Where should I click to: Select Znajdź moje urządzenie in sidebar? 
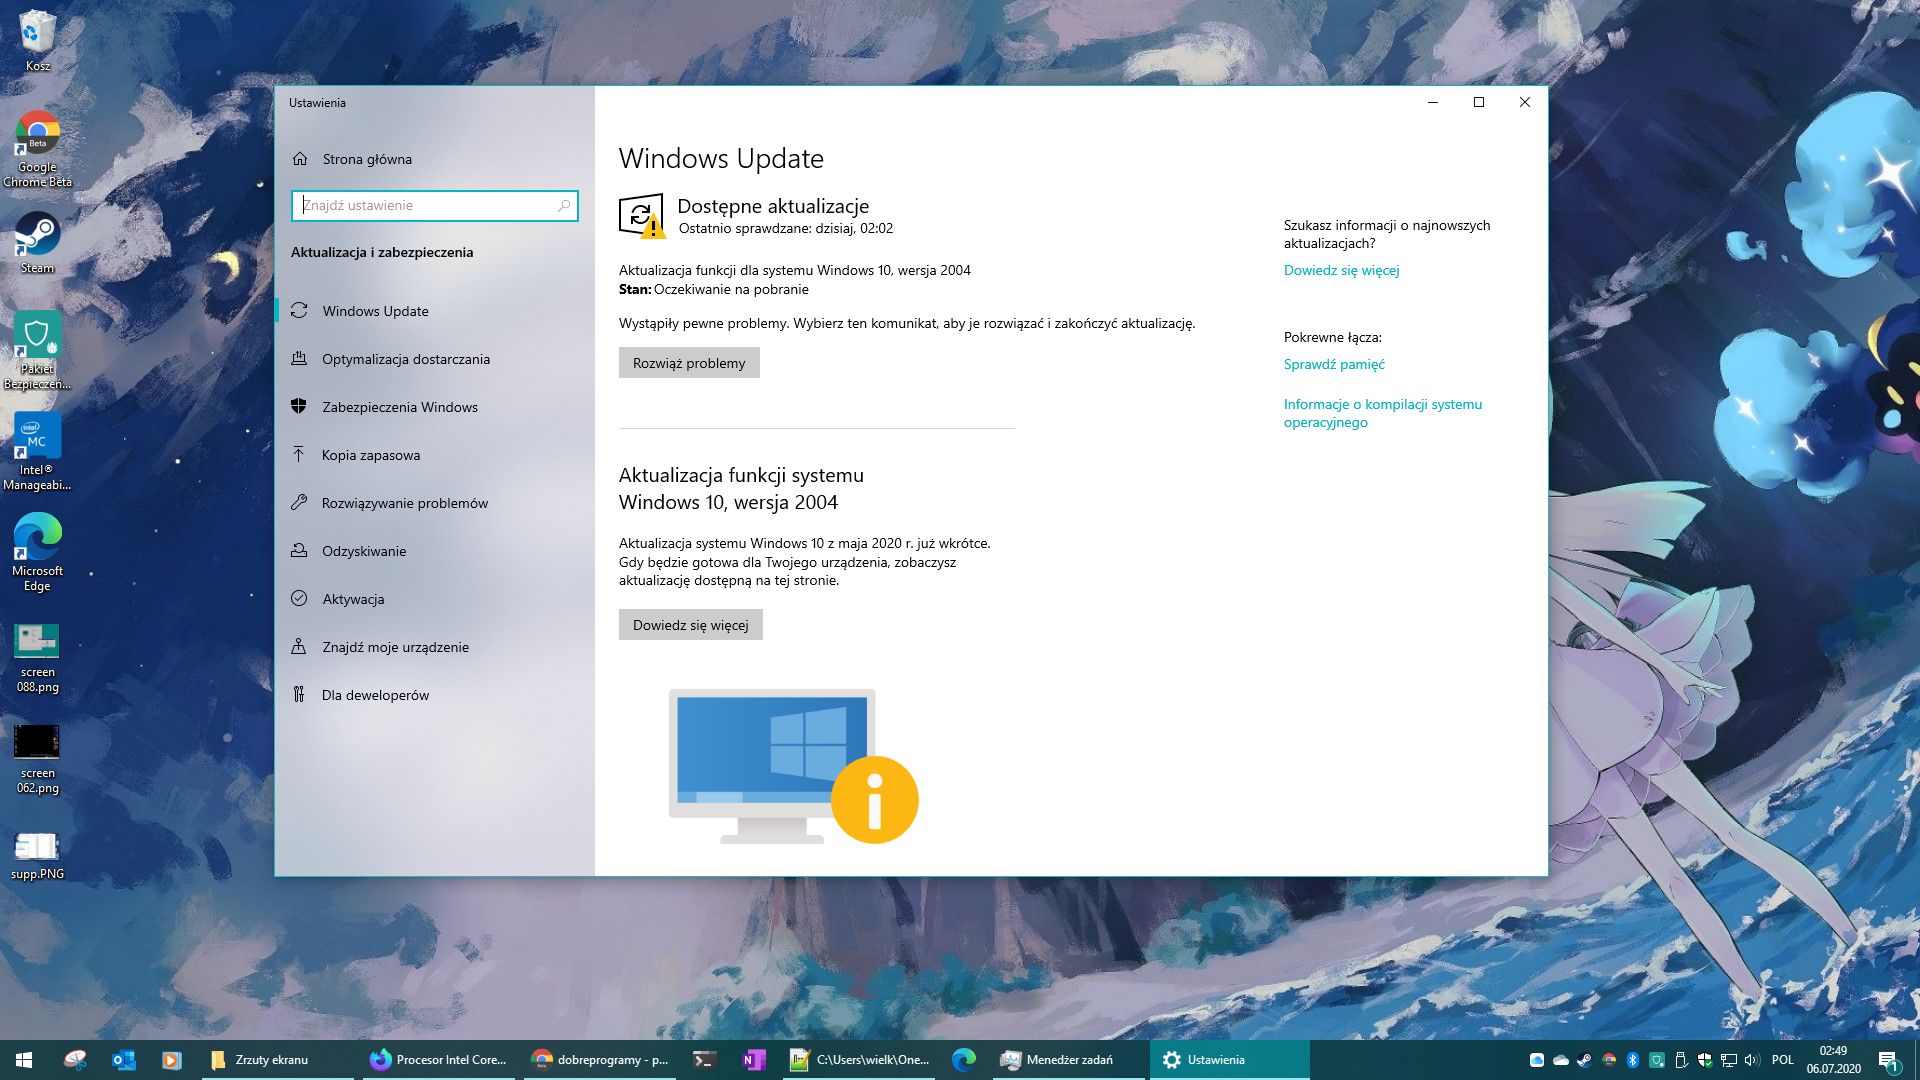pyautogui.click(x=395, y=647)
